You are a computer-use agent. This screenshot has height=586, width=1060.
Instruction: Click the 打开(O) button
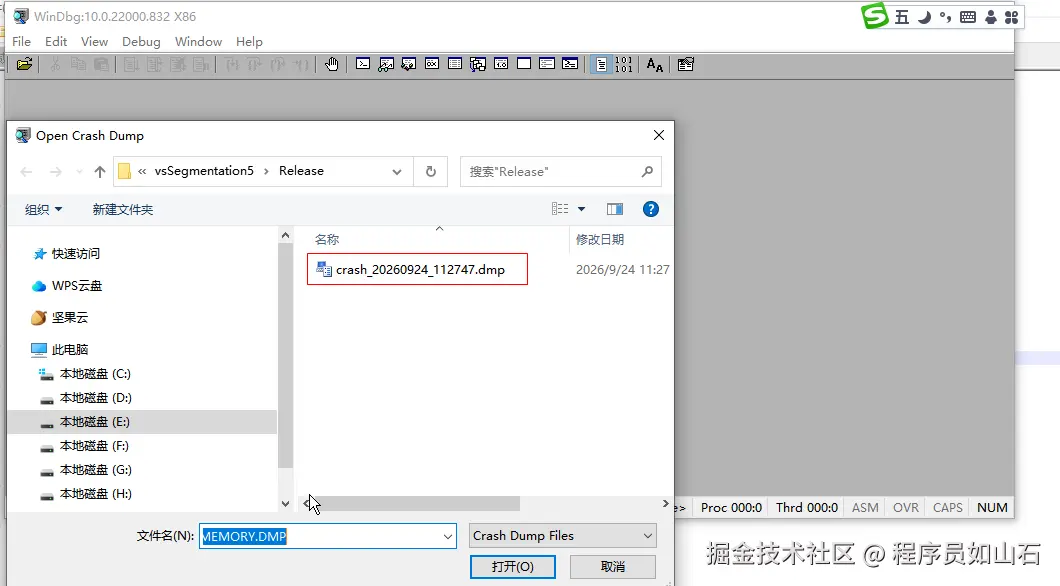click(x=513, y=566)
